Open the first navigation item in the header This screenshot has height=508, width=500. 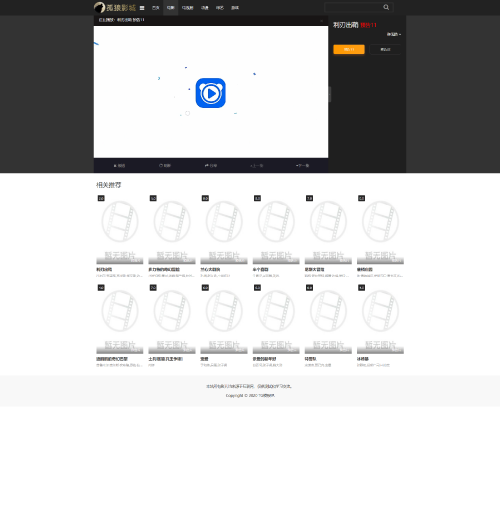click(156, 8)
